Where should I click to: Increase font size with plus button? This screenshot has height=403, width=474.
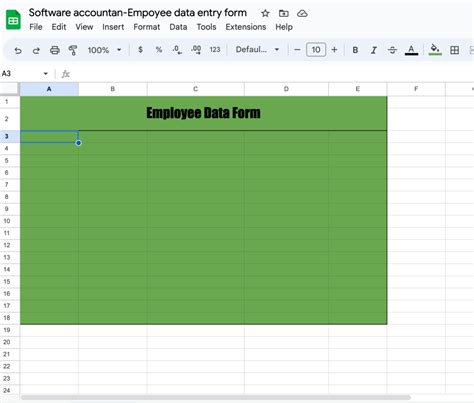tap(334, 50)
